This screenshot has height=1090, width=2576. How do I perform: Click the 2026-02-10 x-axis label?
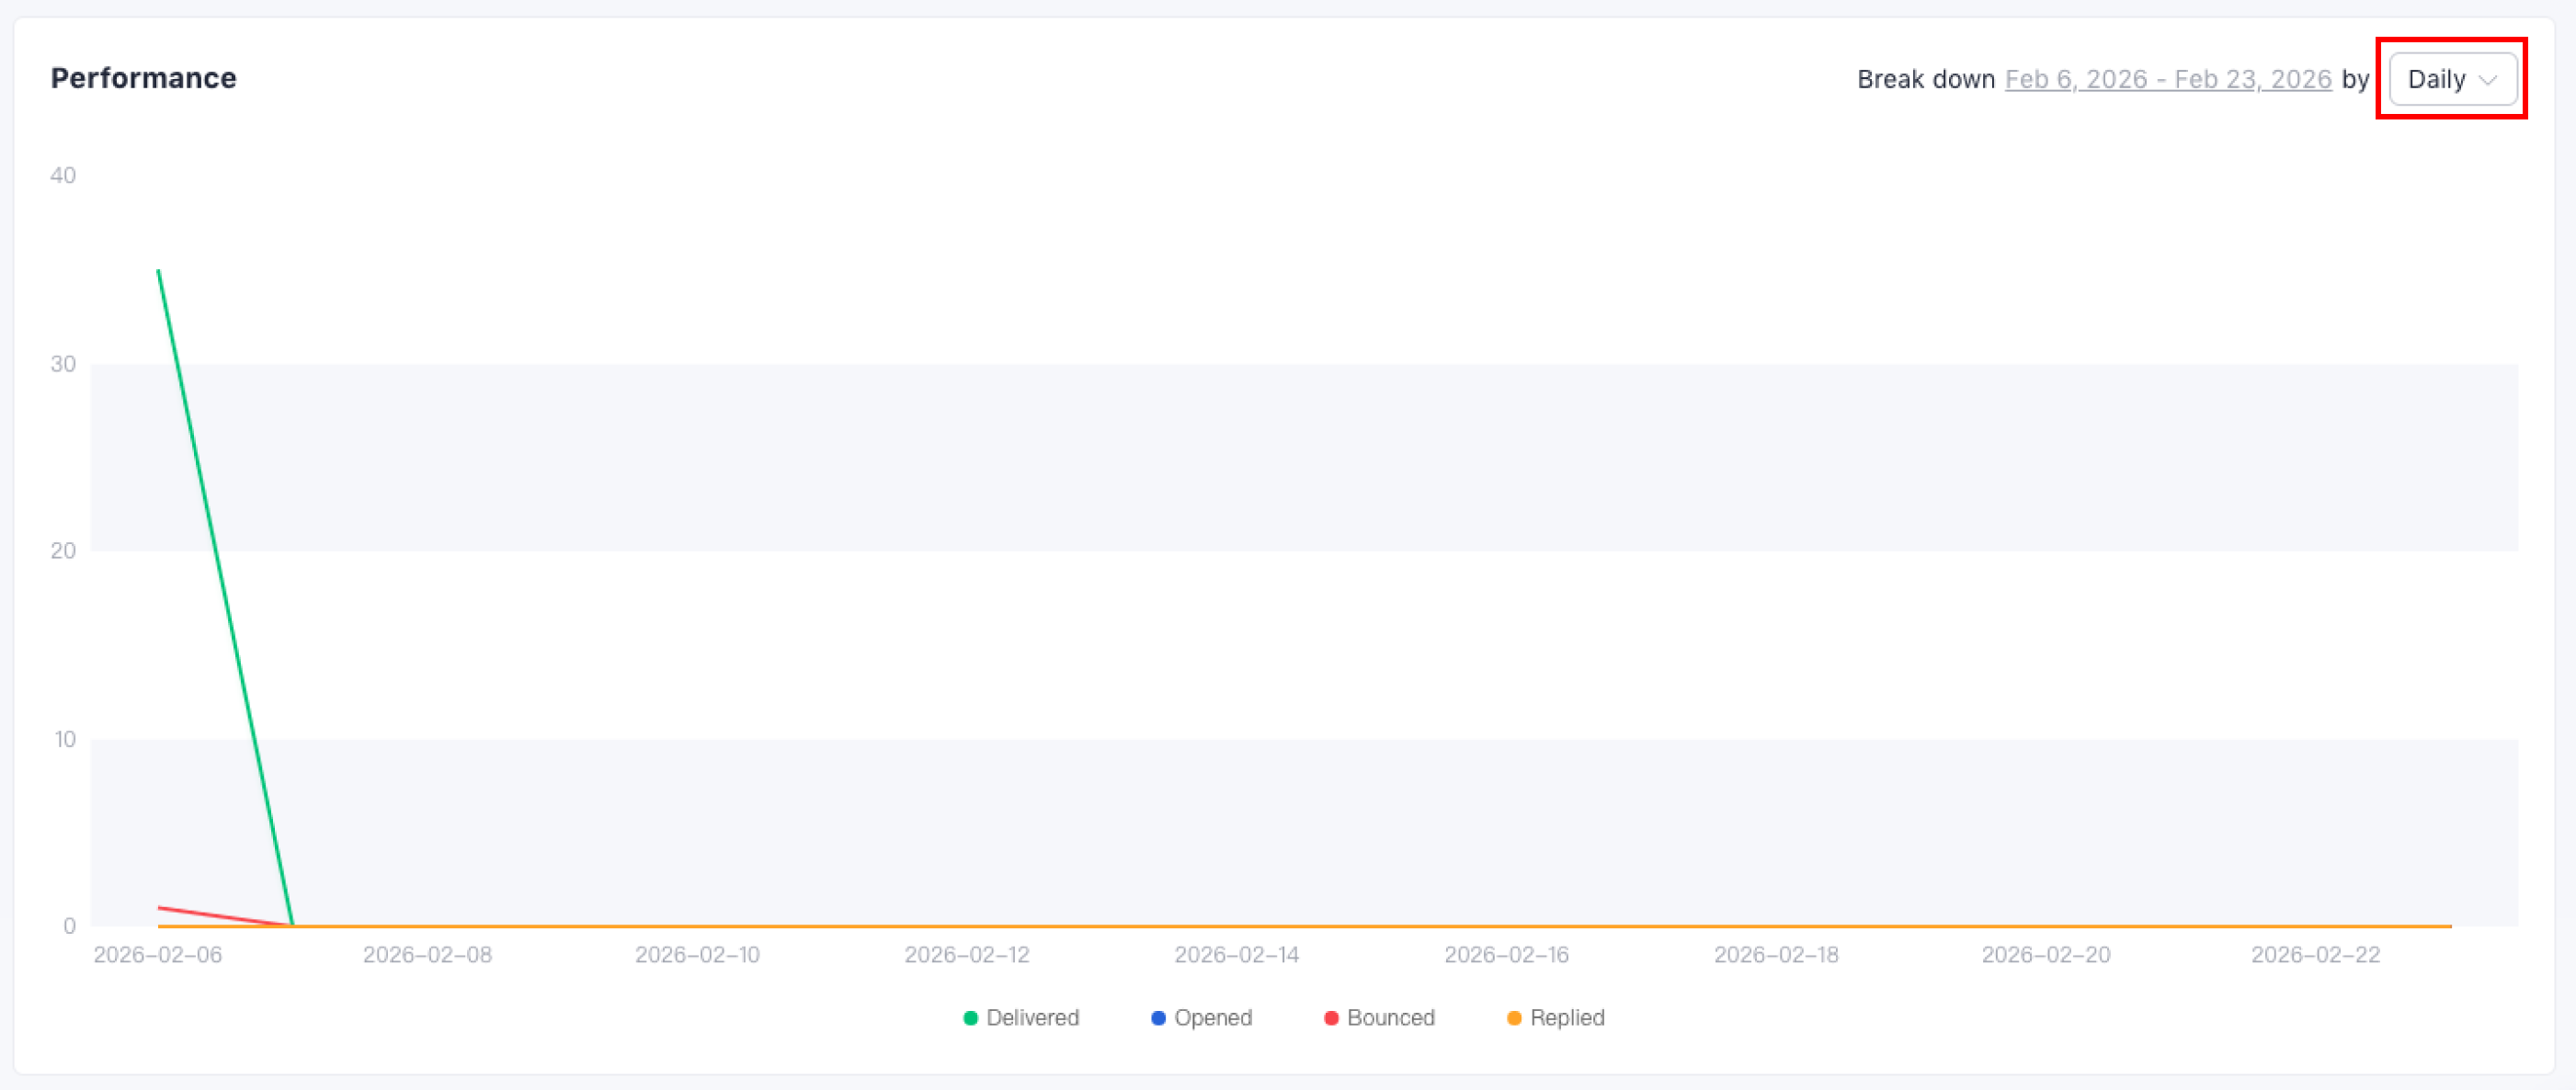pos(697,954)
